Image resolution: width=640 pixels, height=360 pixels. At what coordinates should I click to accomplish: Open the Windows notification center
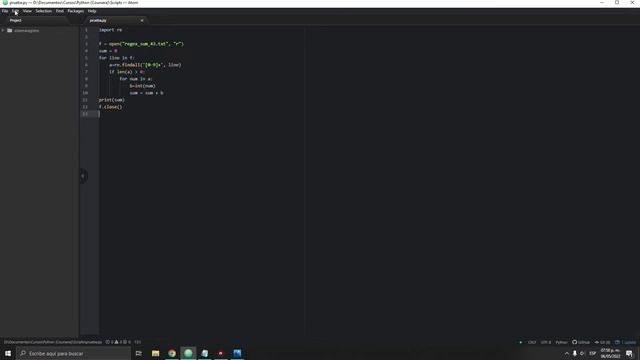629,353
